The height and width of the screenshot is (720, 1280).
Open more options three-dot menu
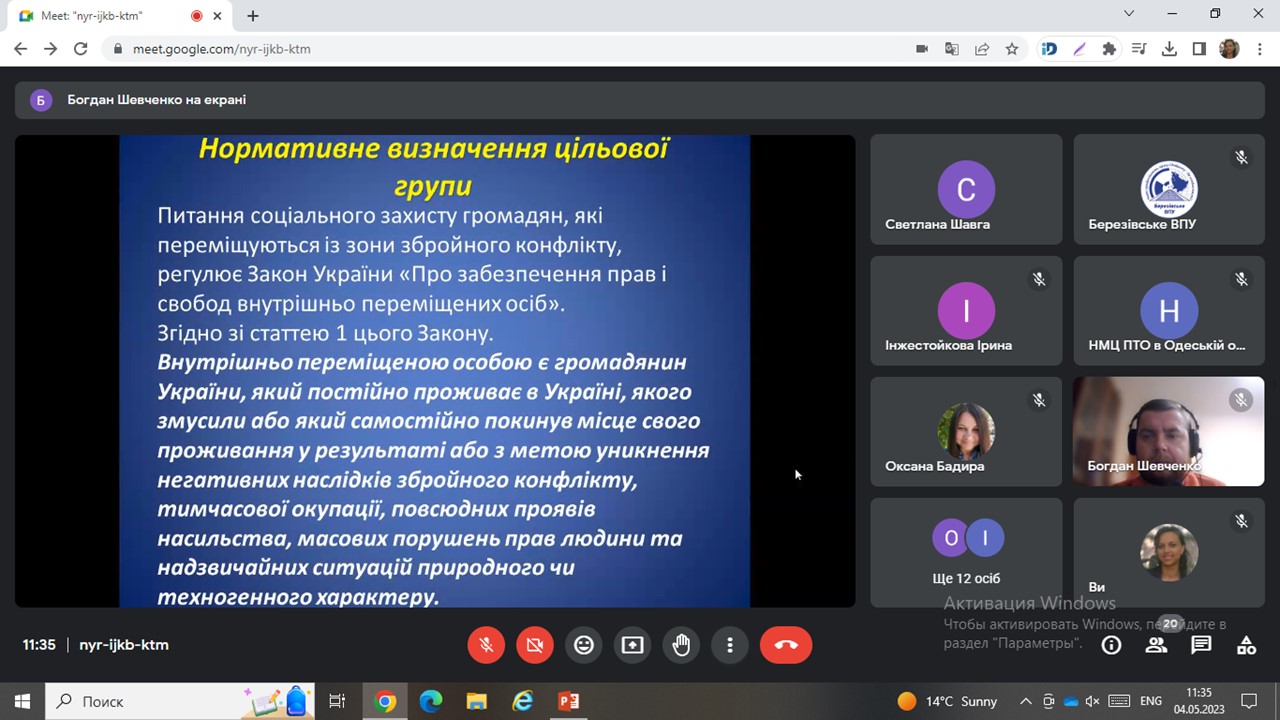(730, 646)
